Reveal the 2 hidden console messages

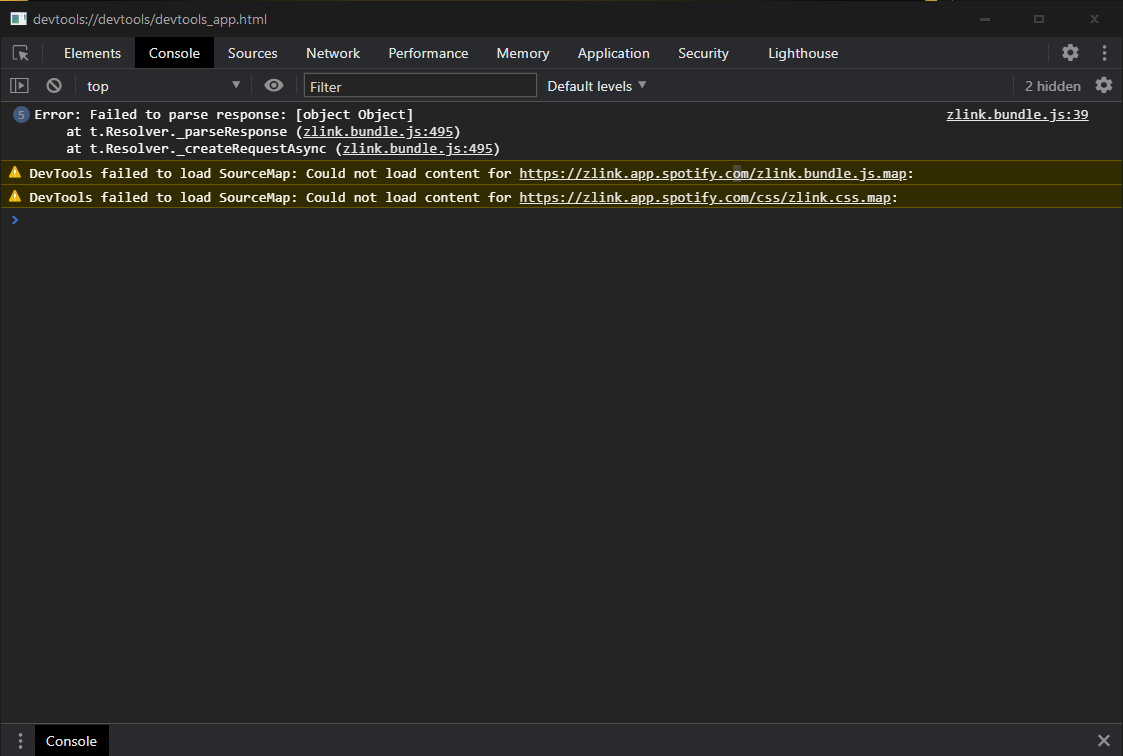click(x=1051, y=85)
